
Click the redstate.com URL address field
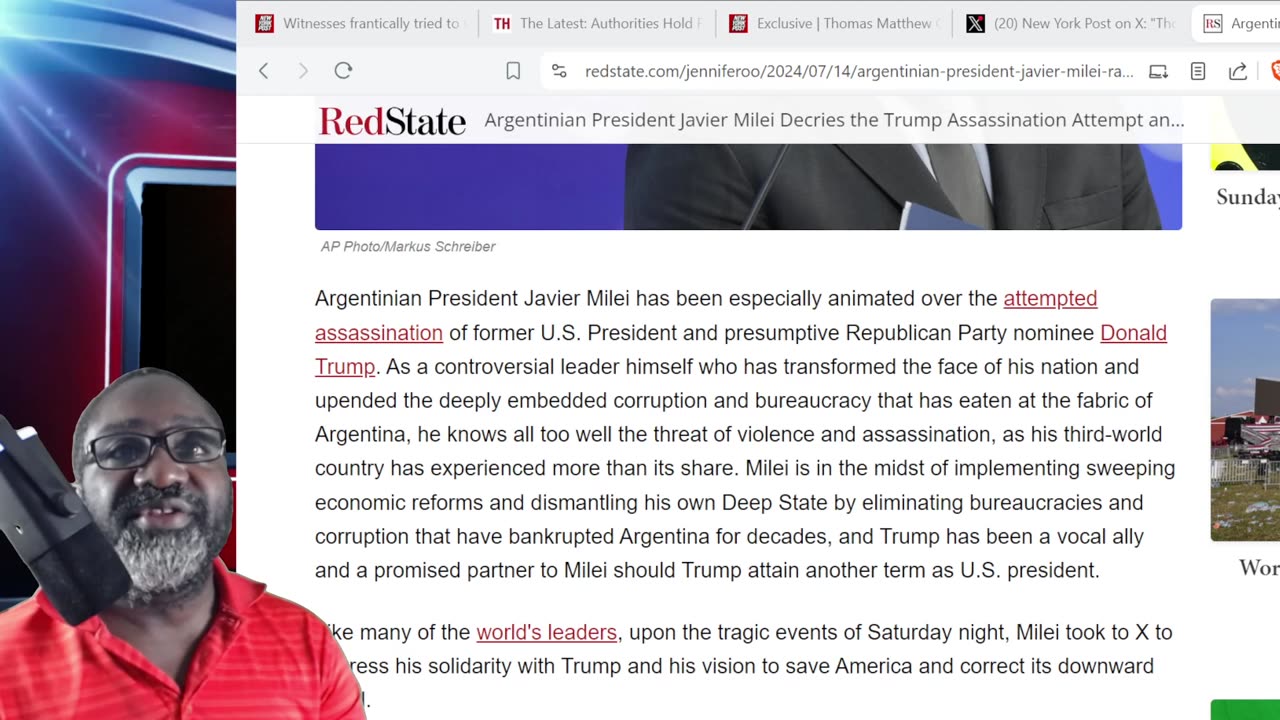[859, 71]
